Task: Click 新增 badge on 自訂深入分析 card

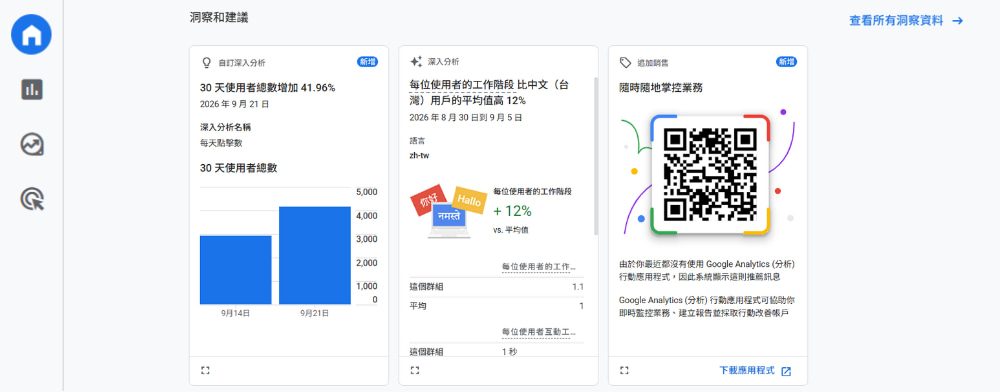Action: (x=367, y=62)
